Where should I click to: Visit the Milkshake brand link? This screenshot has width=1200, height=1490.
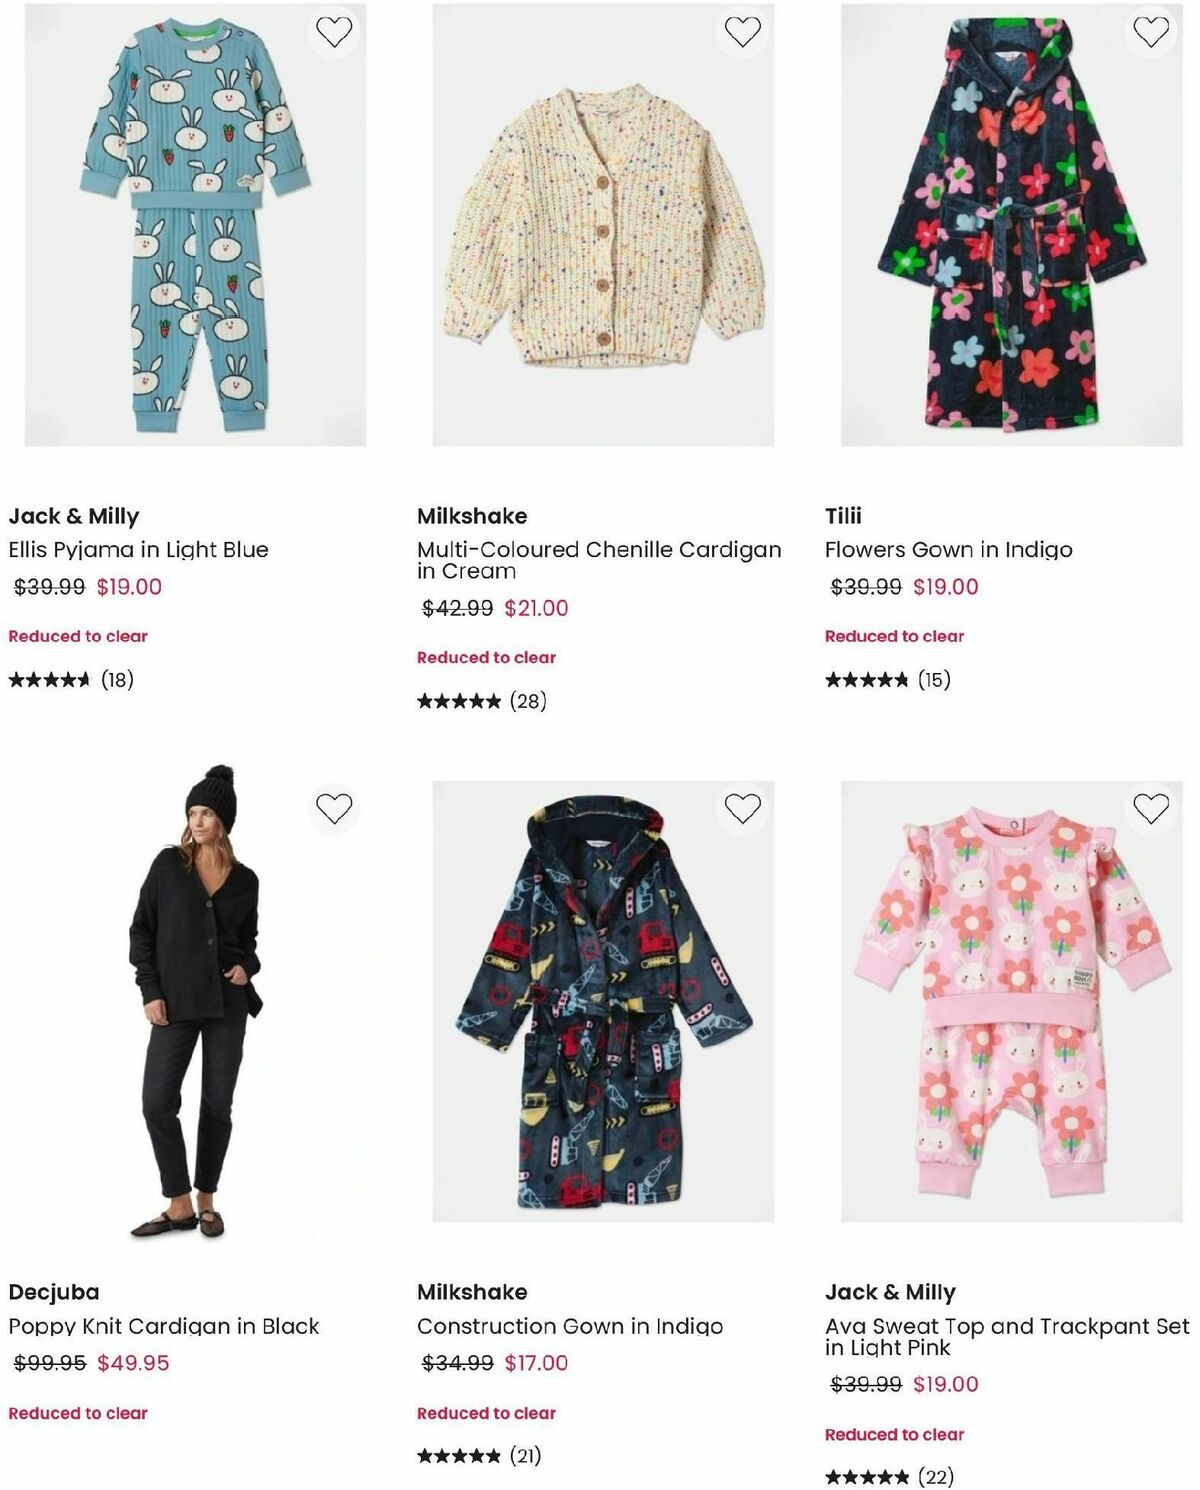472,516
